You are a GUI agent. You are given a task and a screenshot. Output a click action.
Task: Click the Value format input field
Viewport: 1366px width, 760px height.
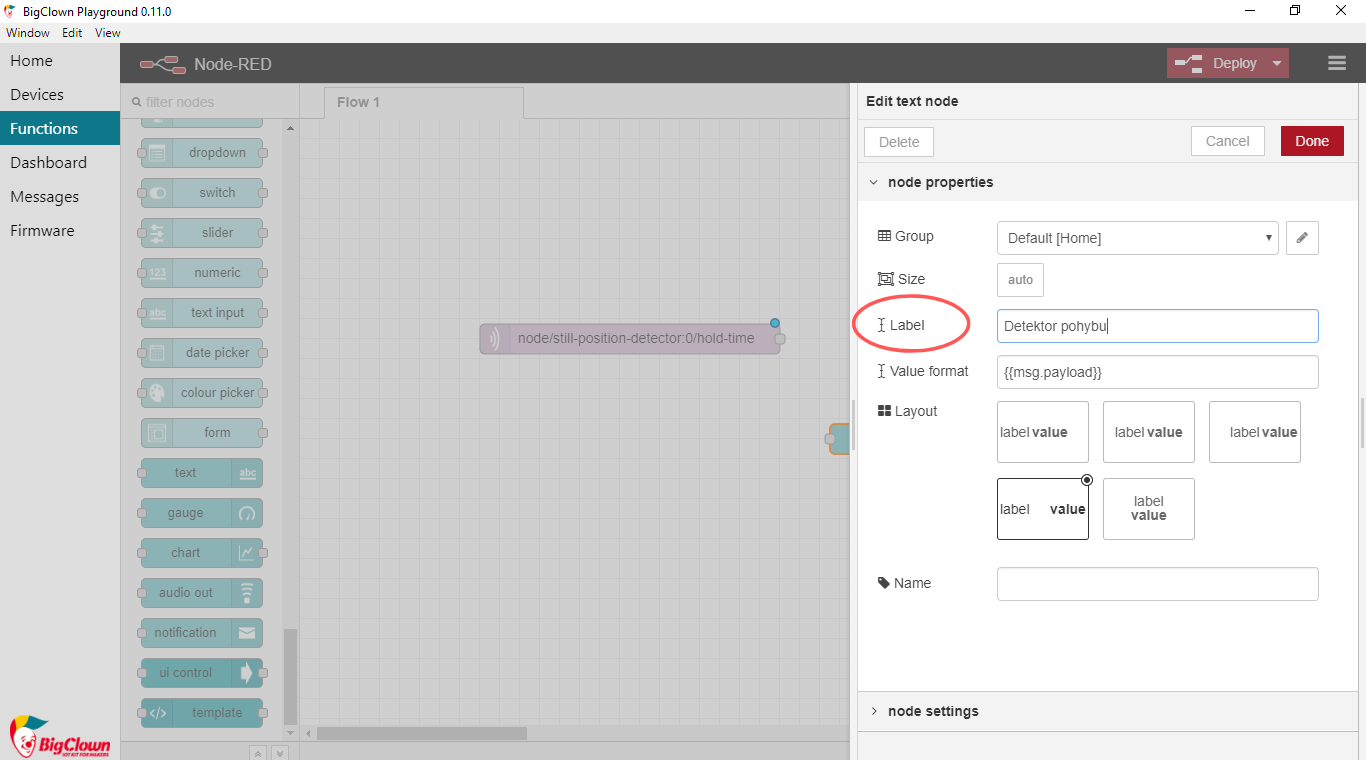pos(1158,372)
